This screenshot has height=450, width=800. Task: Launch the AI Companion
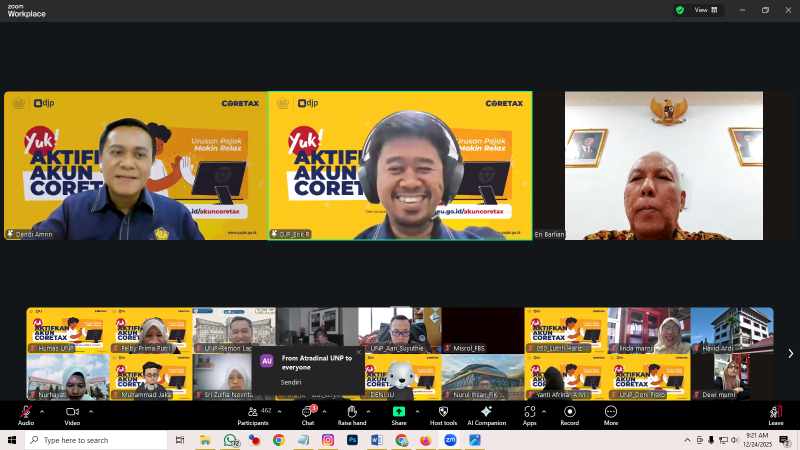[486, 412]
